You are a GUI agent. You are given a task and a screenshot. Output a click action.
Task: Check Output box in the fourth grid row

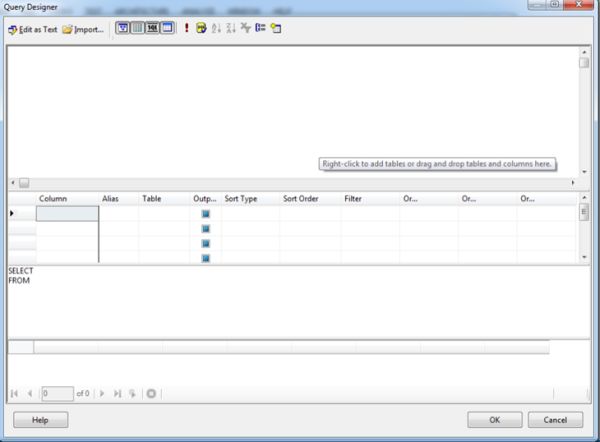point(205,258)
